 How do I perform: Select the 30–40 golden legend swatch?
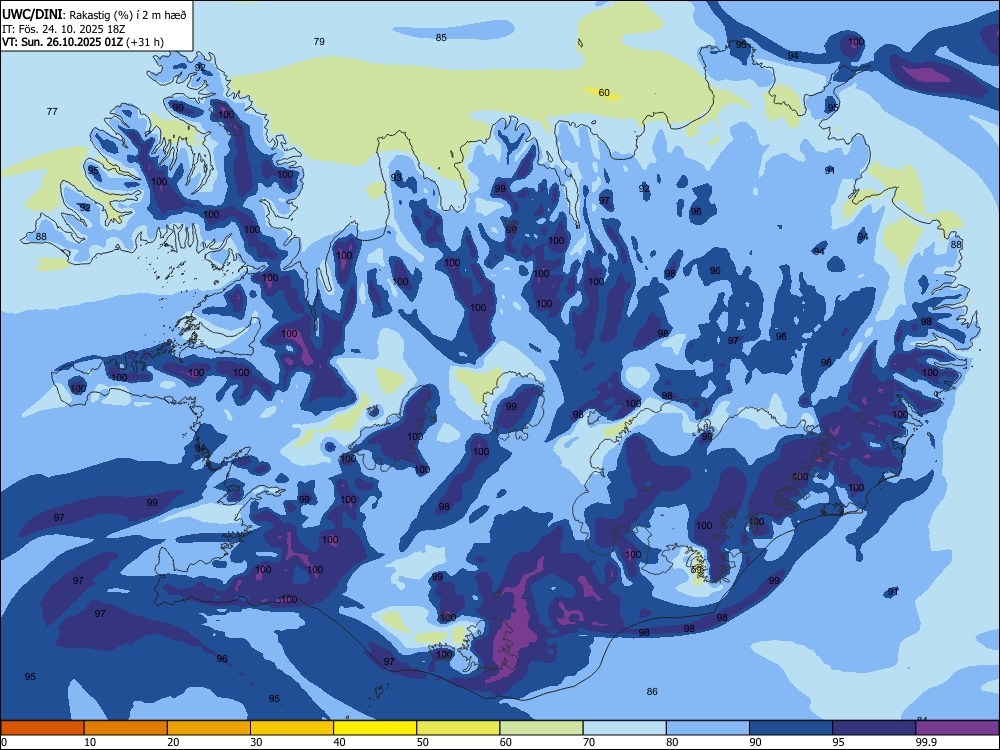coord(292,728)
